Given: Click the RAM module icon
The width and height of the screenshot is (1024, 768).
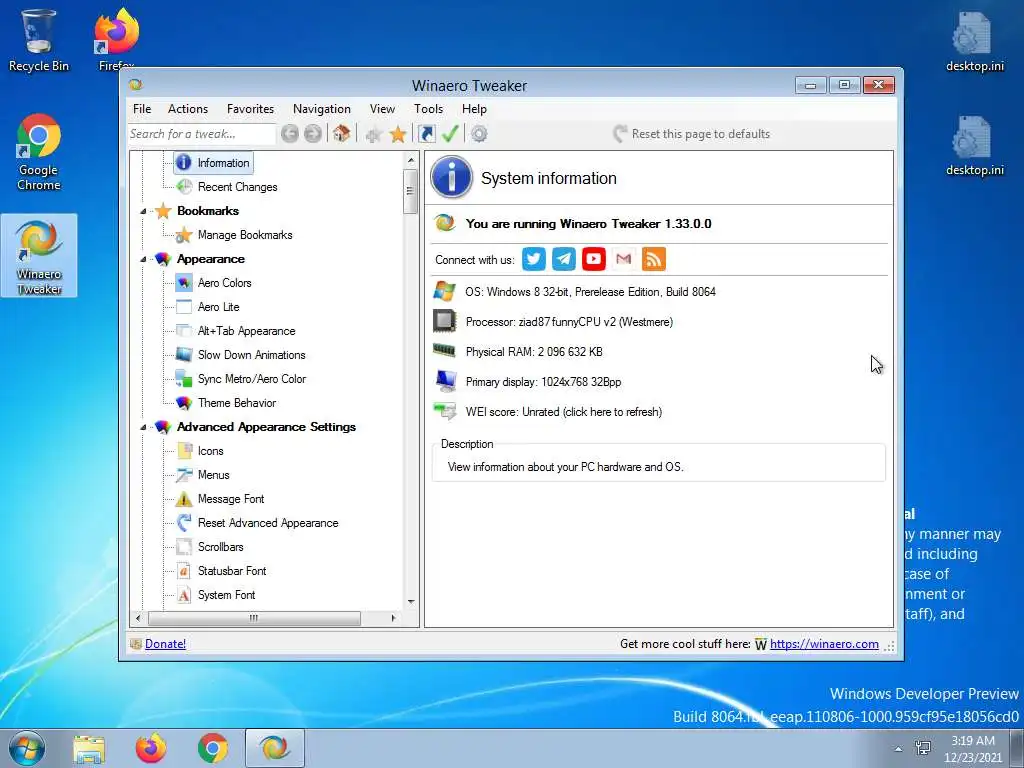Looking at the screenshot, I should 445,351.
